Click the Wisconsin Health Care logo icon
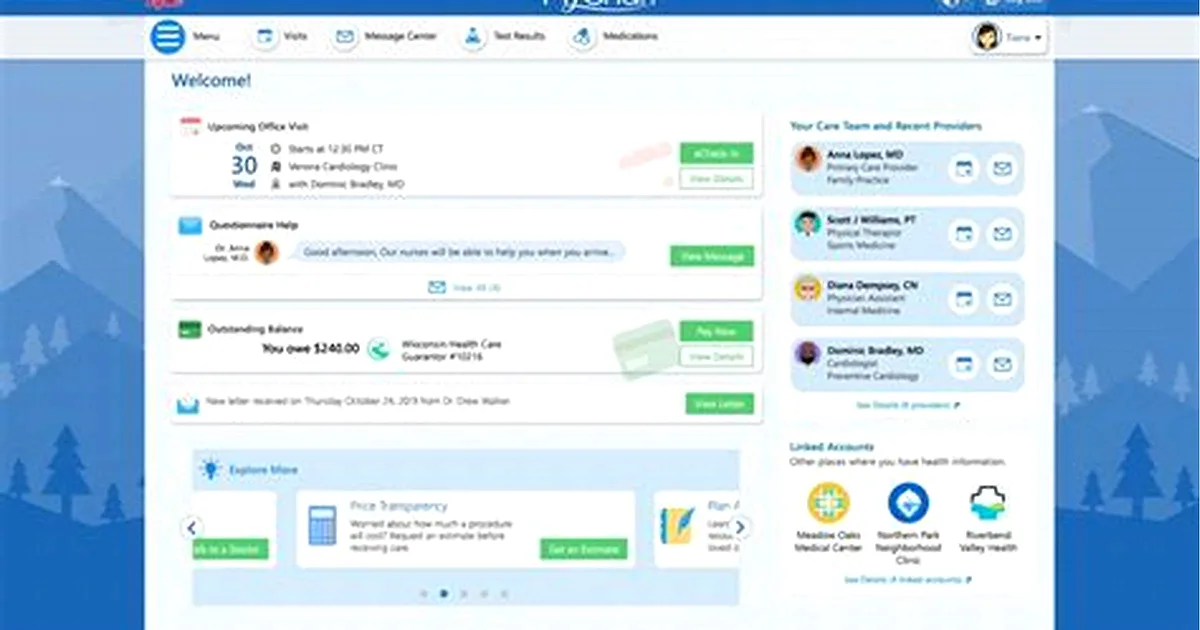This screenshot has width=1200, height=630. pyautogui.click(x=379, y=349)
